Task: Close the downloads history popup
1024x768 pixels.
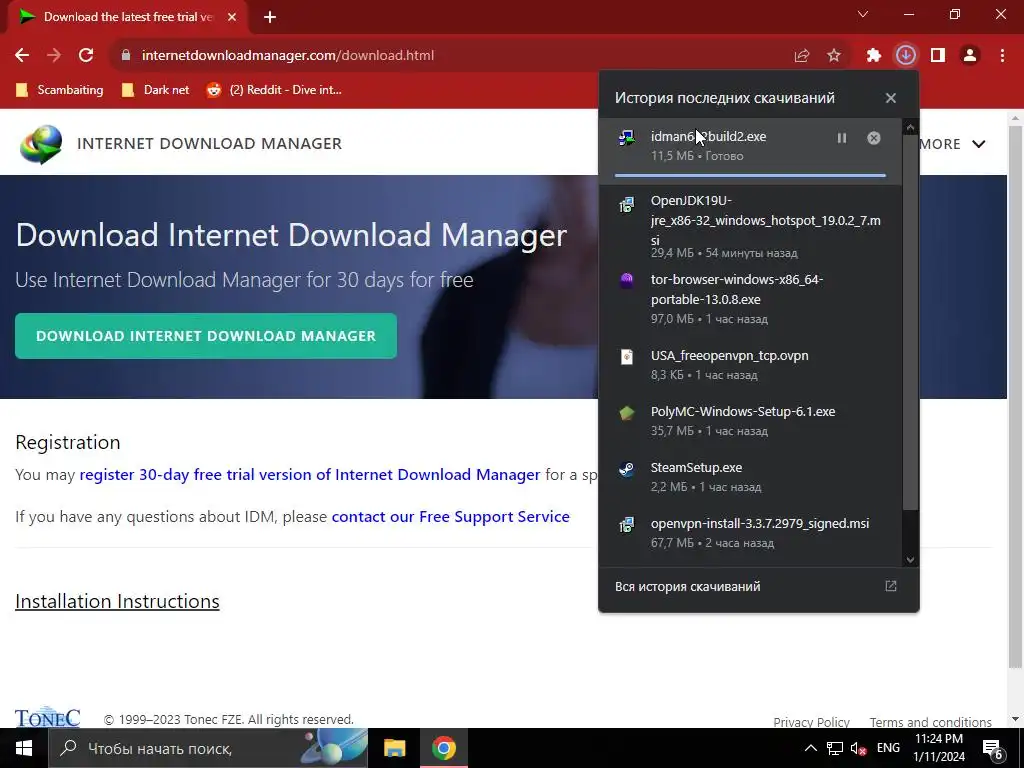Action: point(891,98)
